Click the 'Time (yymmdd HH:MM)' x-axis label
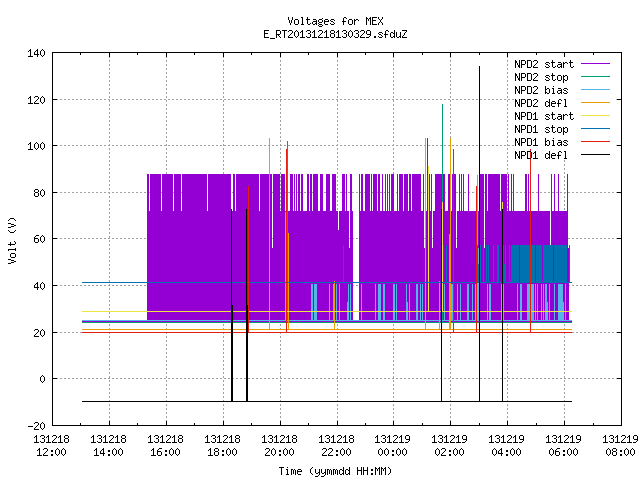The width and height of the screenshot is (640, 480). pos(335,471)
